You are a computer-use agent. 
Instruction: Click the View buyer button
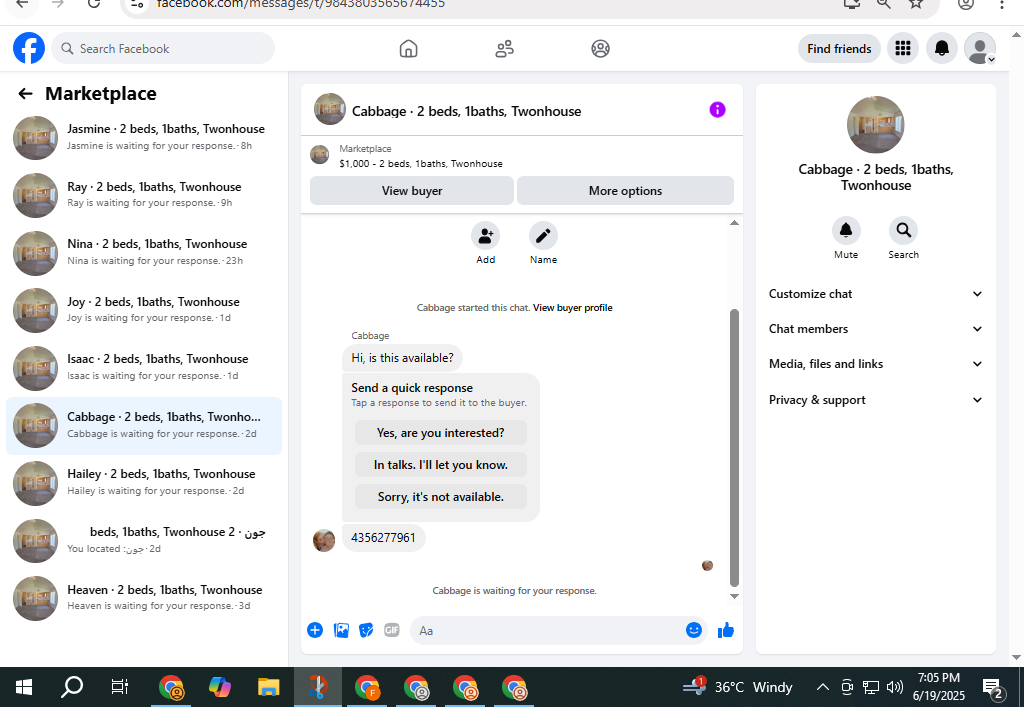point(411,191)
